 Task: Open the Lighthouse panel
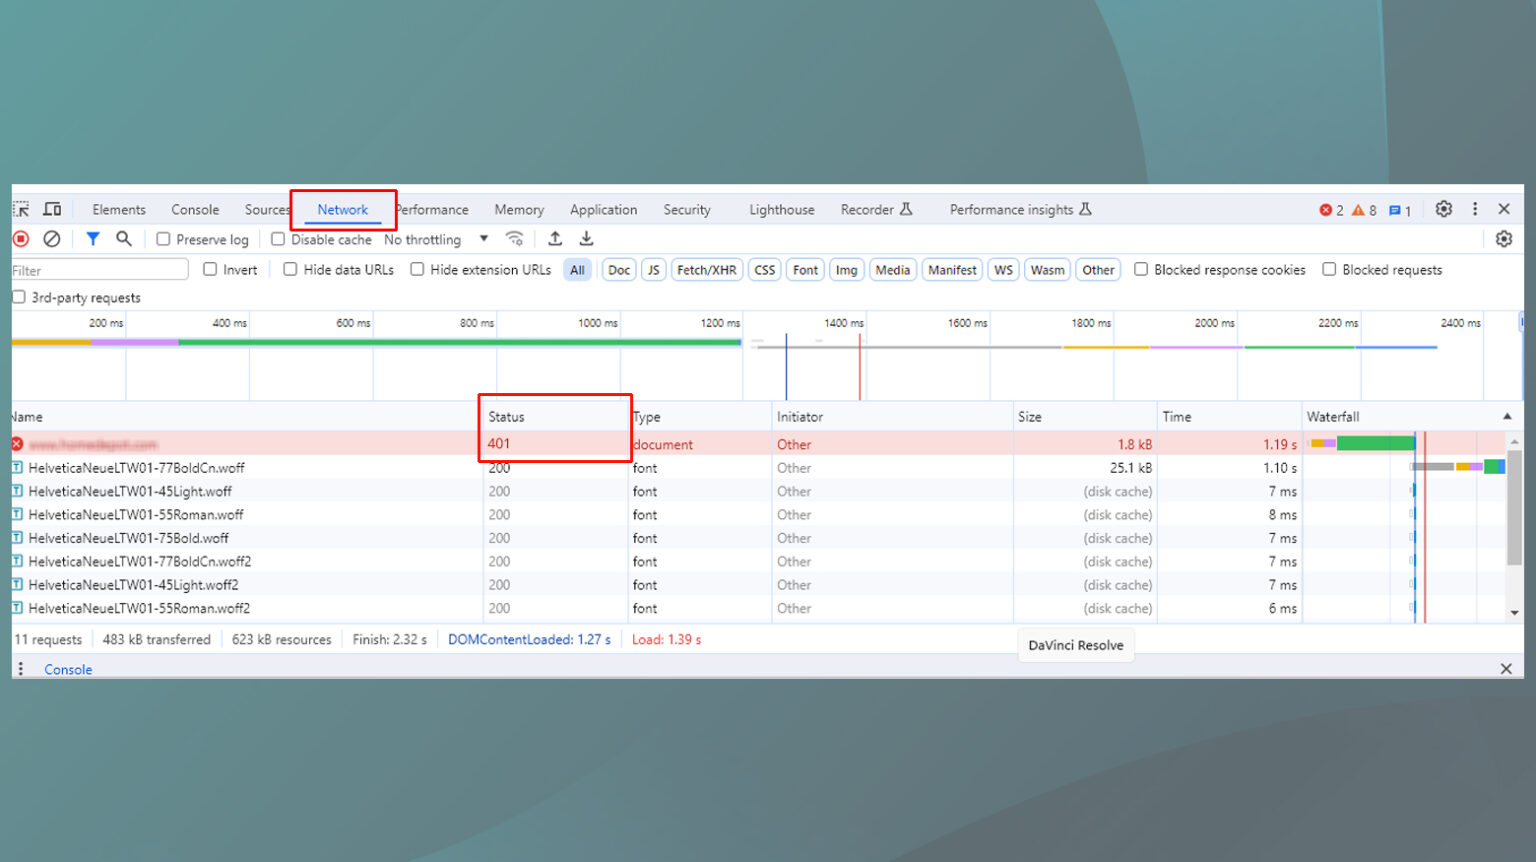(x=781, y=209)
